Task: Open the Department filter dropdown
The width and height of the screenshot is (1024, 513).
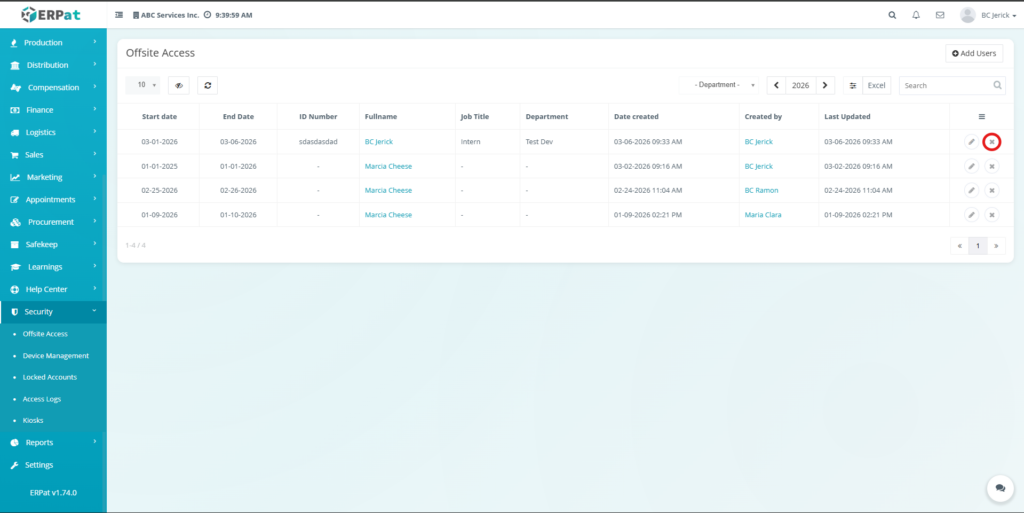Action: (x=719, y=86)
